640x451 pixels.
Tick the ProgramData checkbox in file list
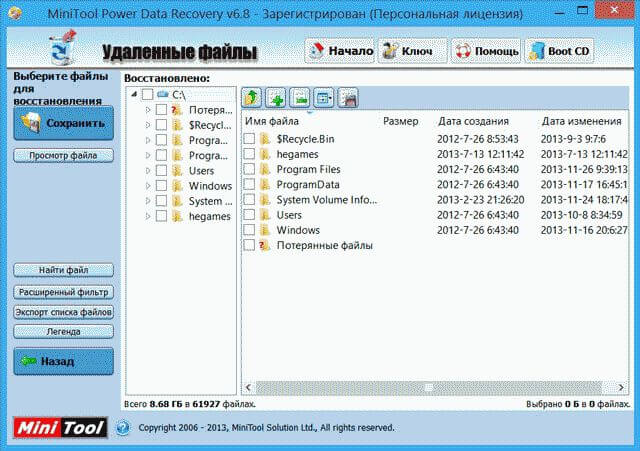249,184
